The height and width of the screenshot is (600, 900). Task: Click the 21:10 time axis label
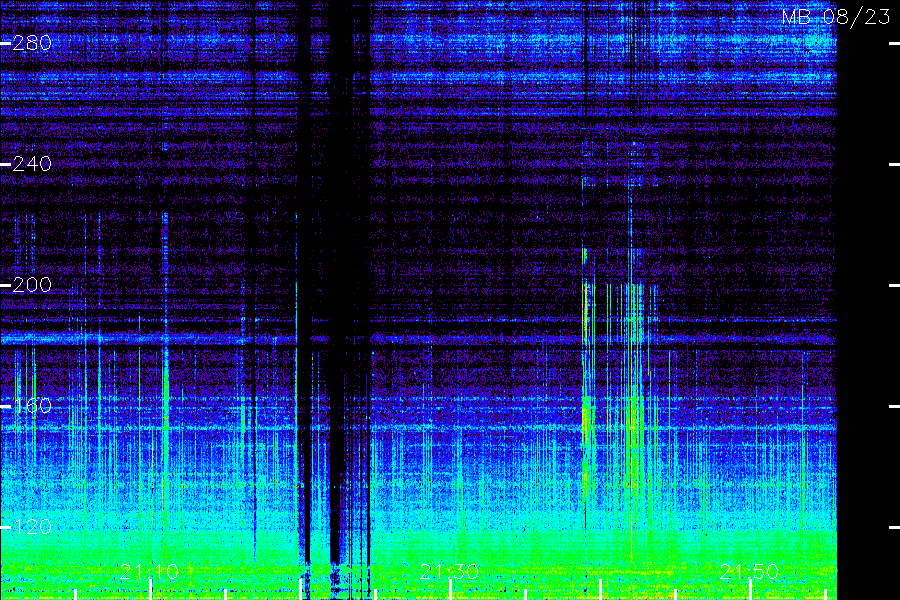[150, 571]
